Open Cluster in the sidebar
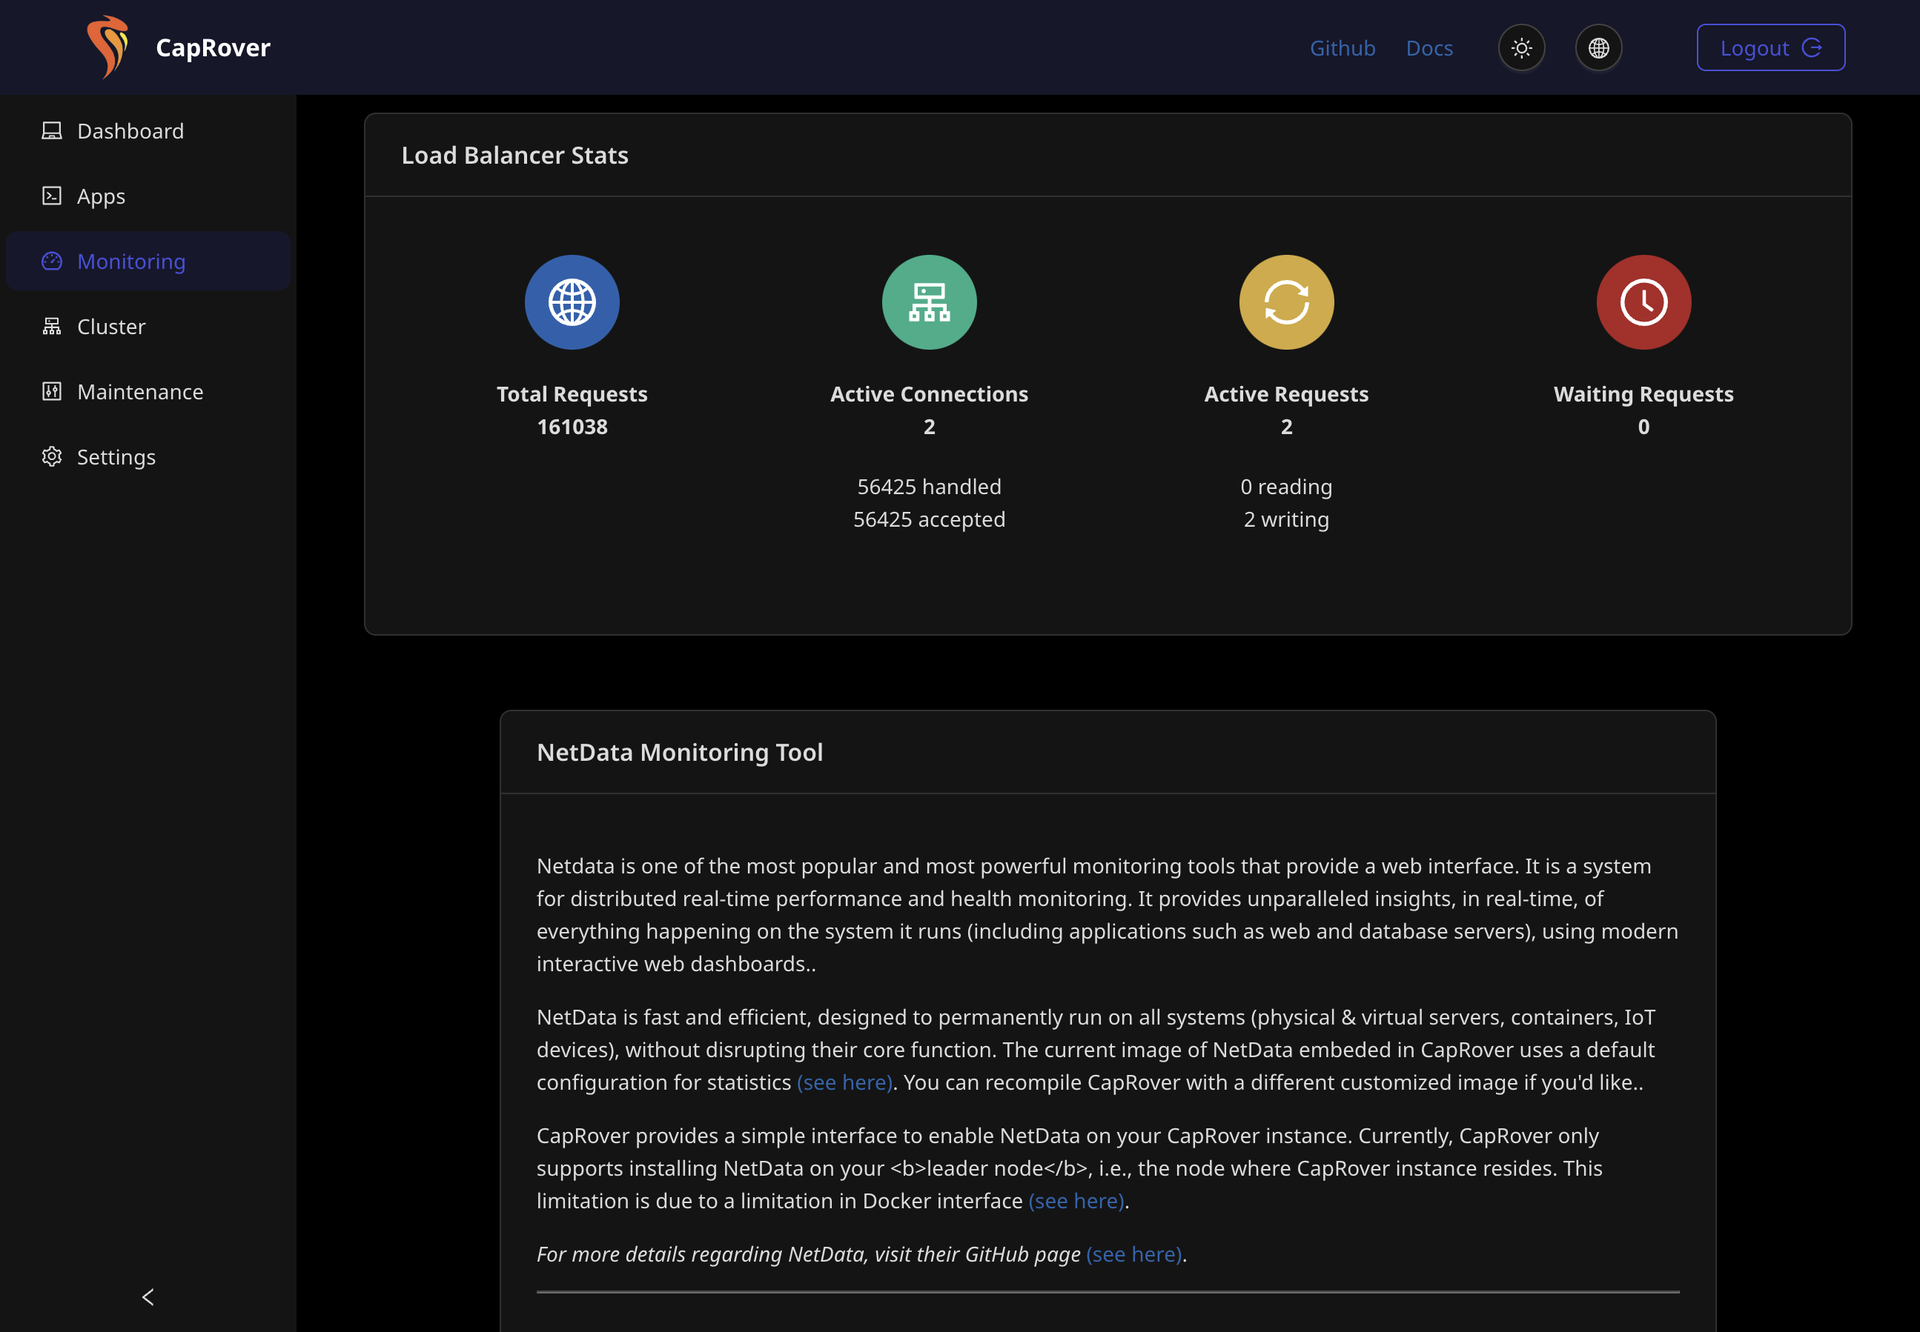The height and width of the screenshot is (1332, 1920). click(148, 326)
